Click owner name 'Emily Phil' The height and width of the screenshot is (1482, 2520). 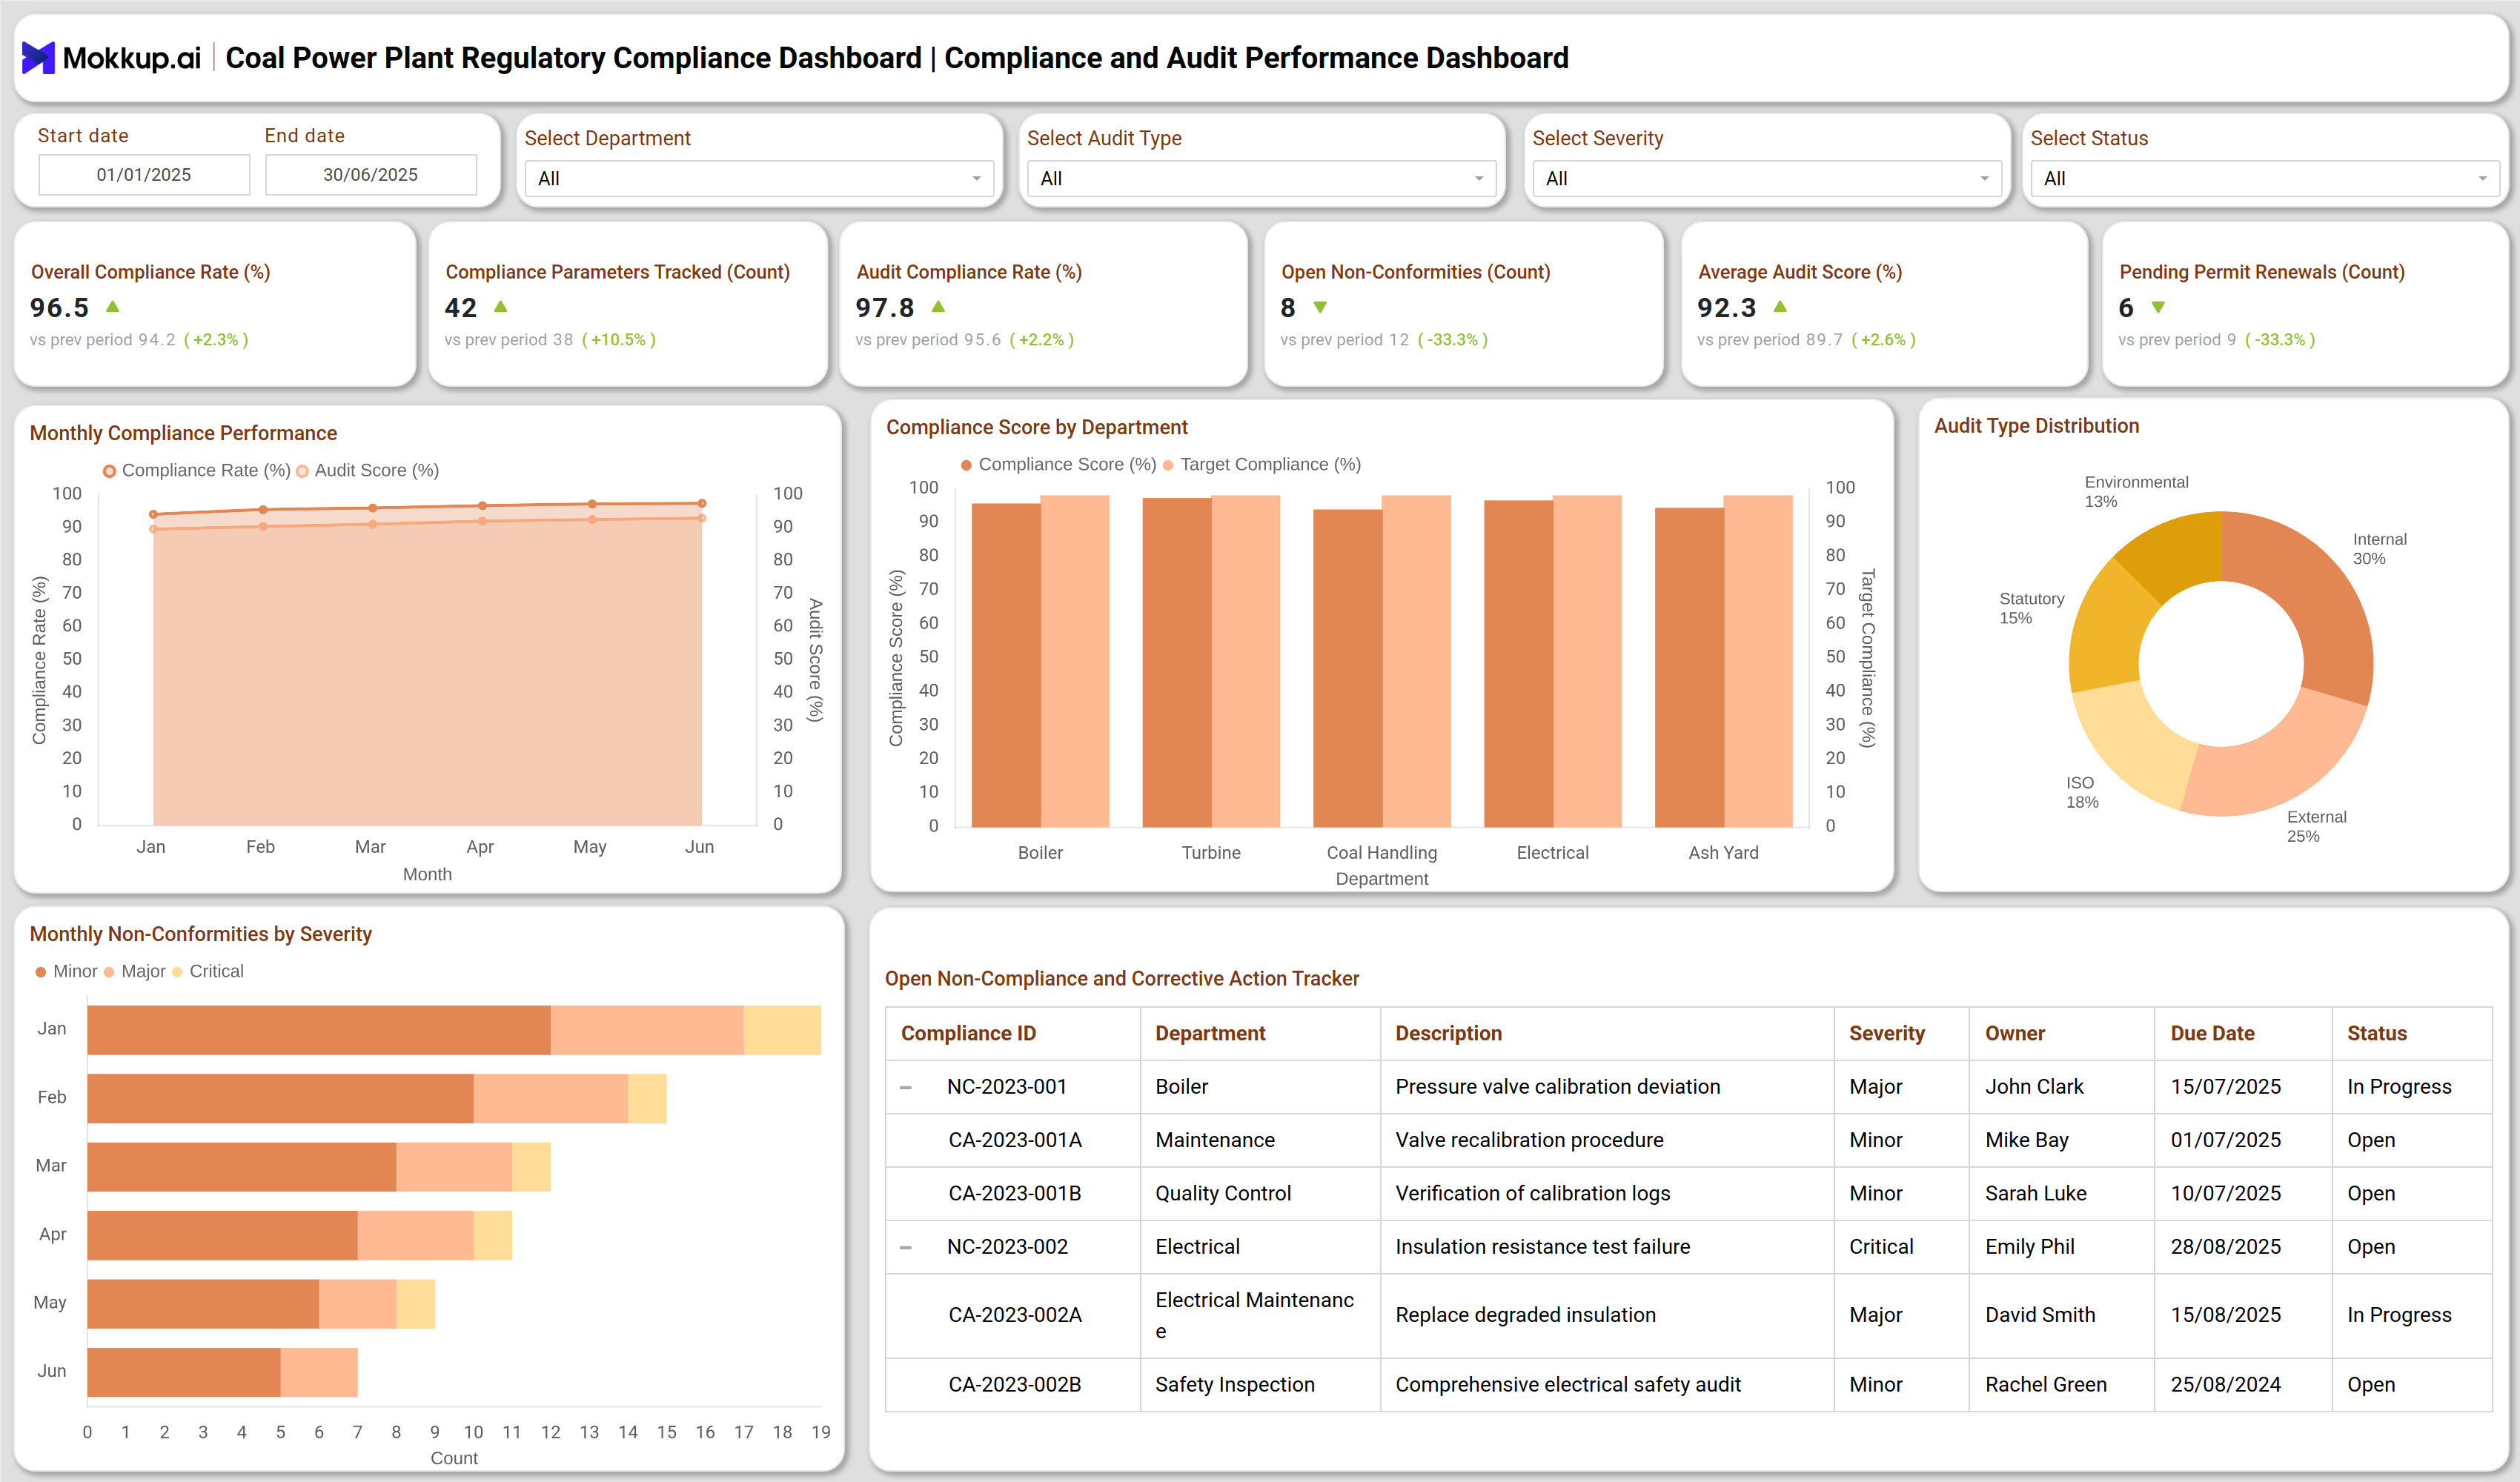[x=2029, y=1247]
